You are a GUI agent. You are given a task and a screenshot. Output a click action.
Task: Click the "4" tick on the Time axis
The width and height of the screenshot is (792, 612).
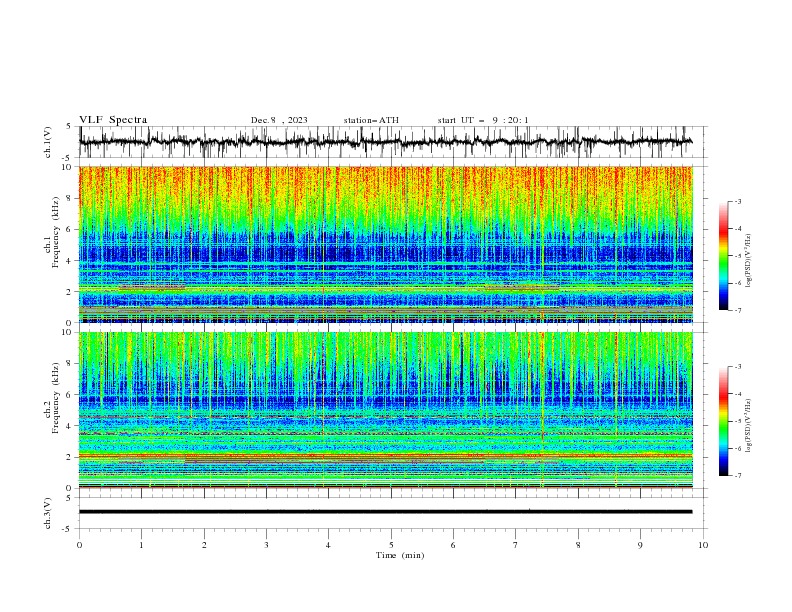(328, 545)
